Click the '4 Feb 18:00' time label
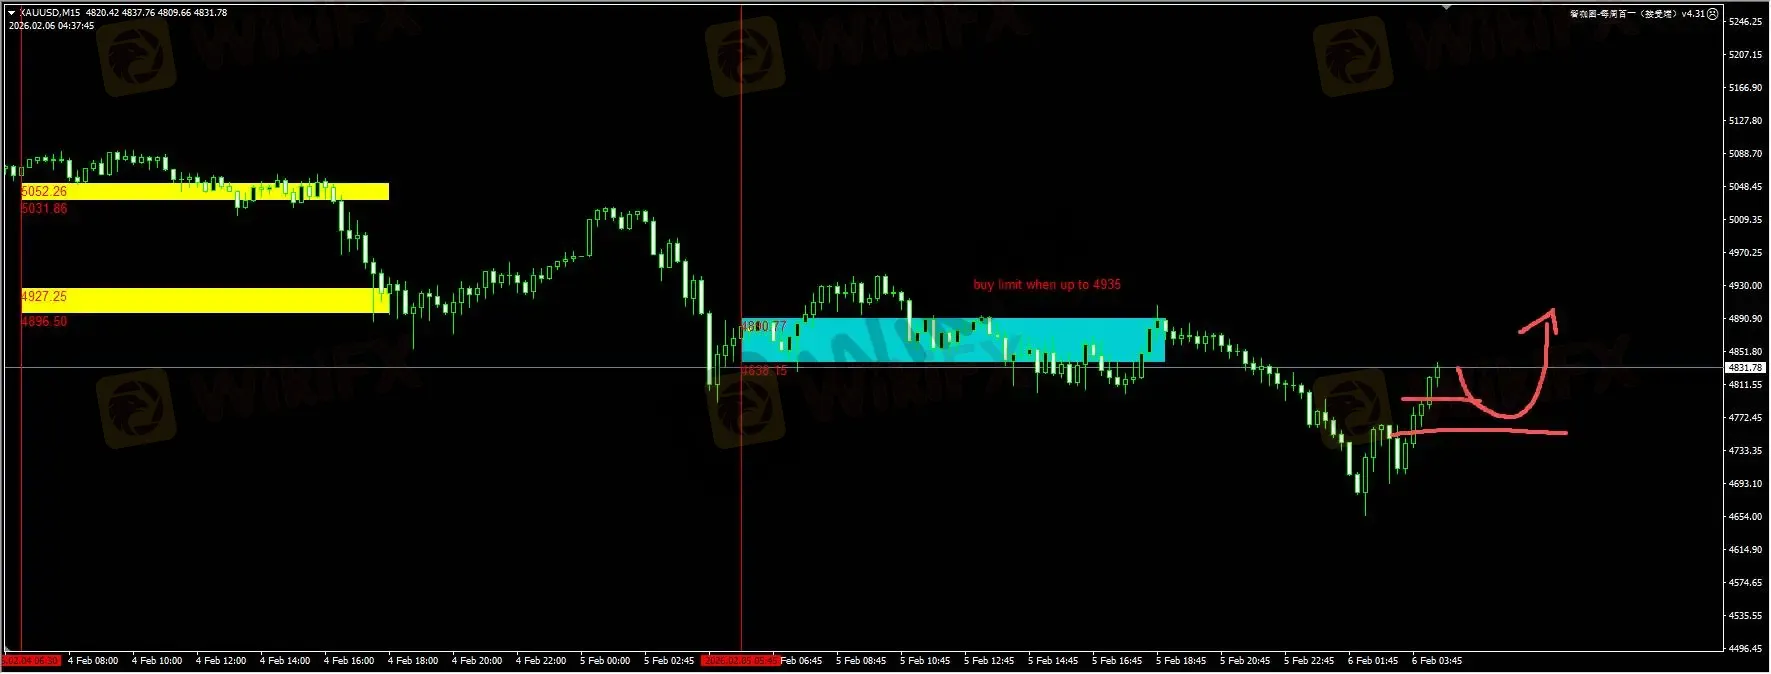The height and width of the screenshot is (674, 1771). [413, 661]
